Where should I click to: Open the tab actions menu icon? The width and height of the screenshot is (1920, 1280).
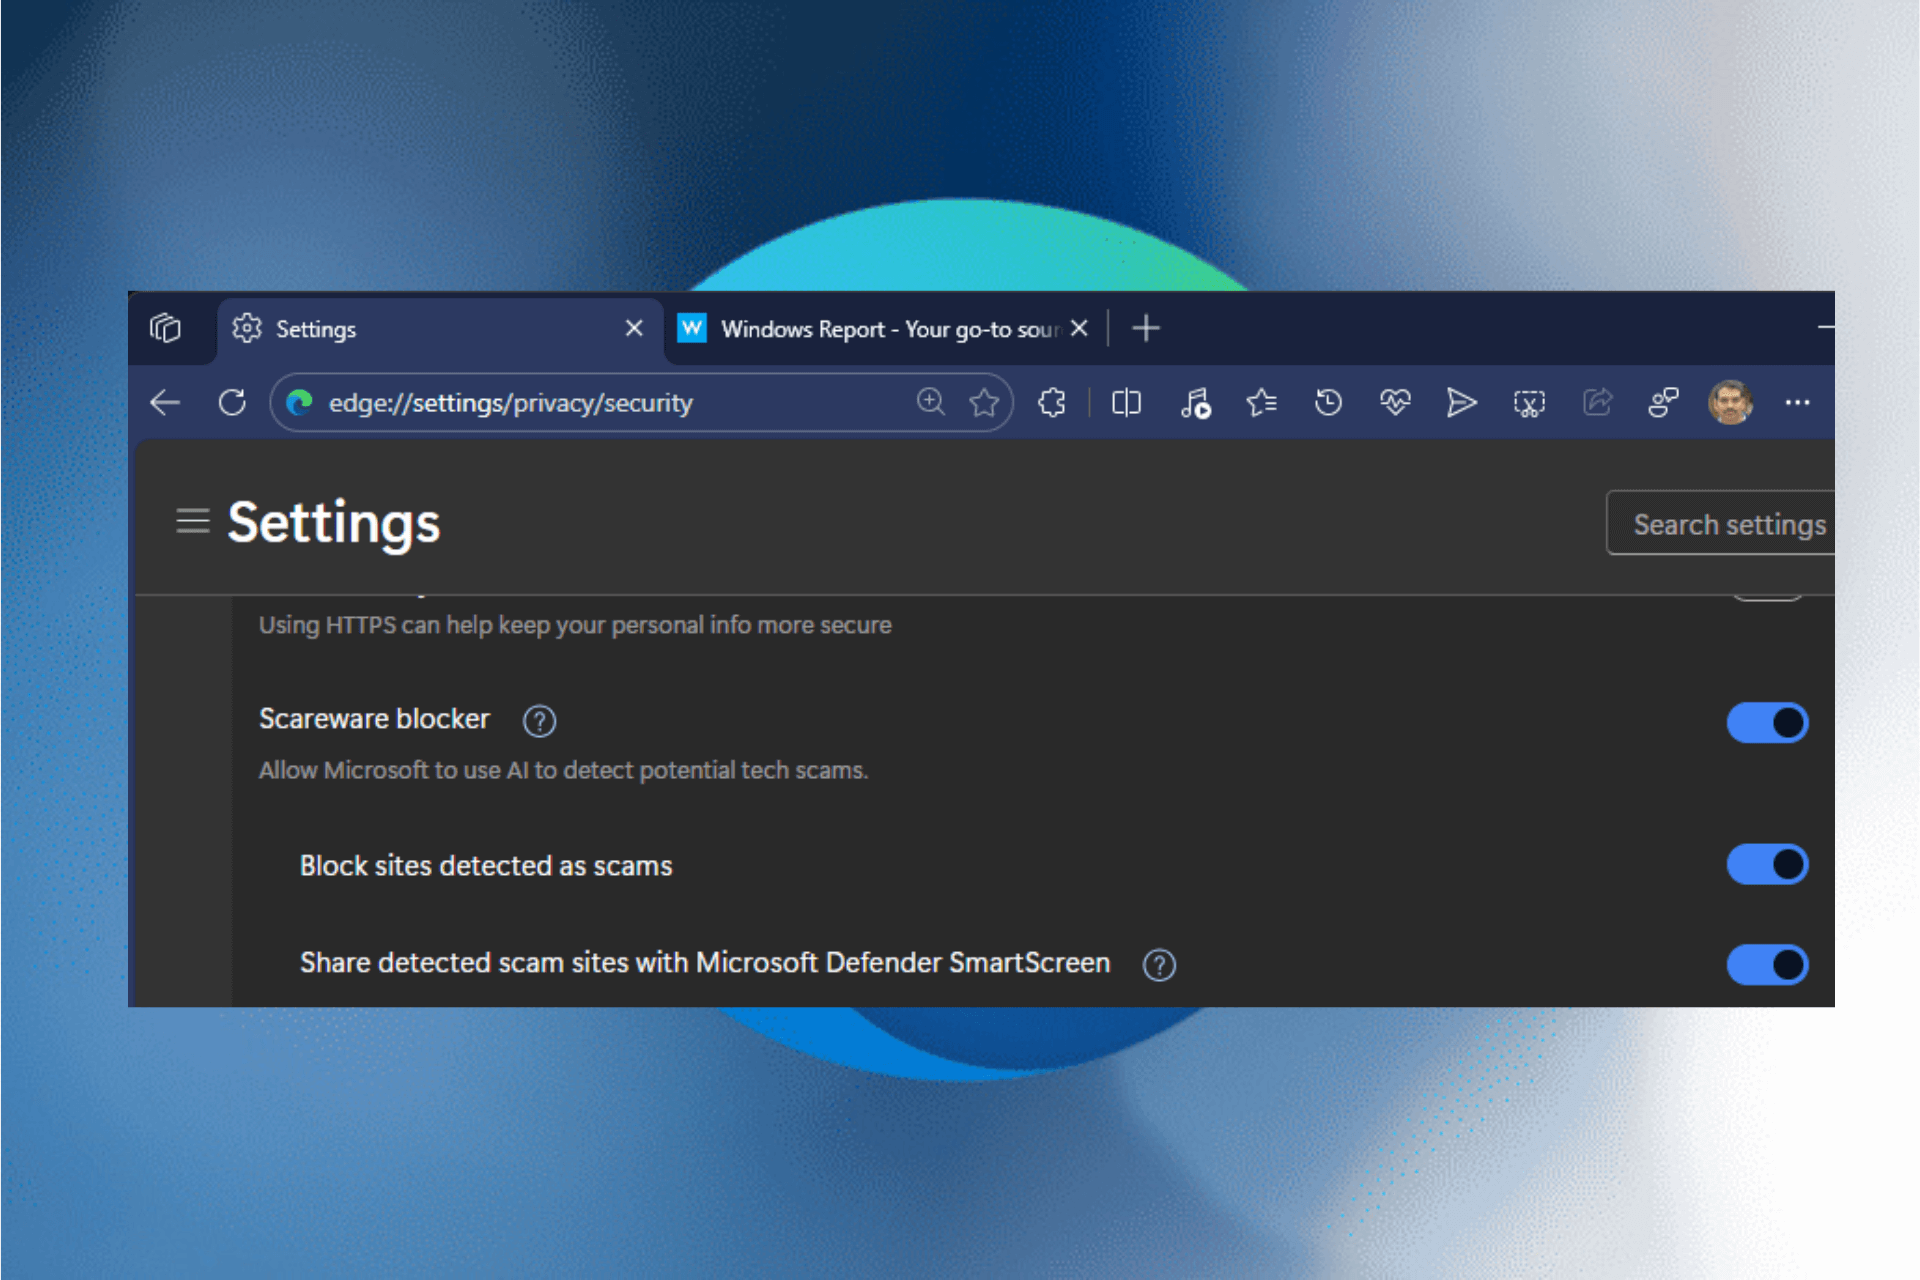tap(165, 328)
